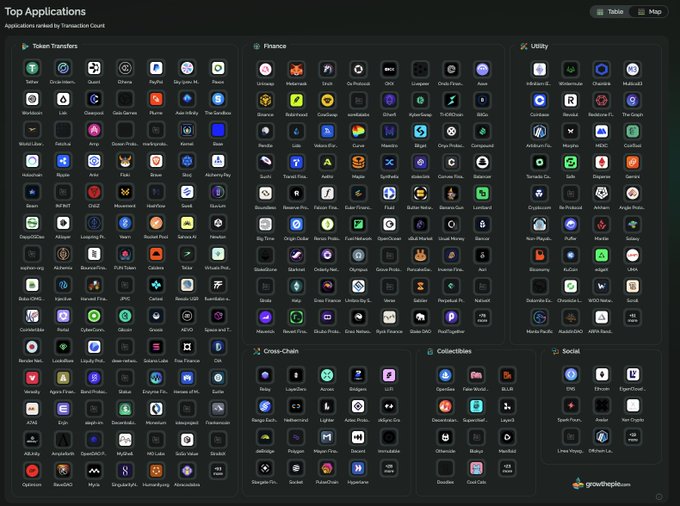The width and height of the screenshot is (680, 506).
Task: Open the Curve app tile
Action: point(358,131)
